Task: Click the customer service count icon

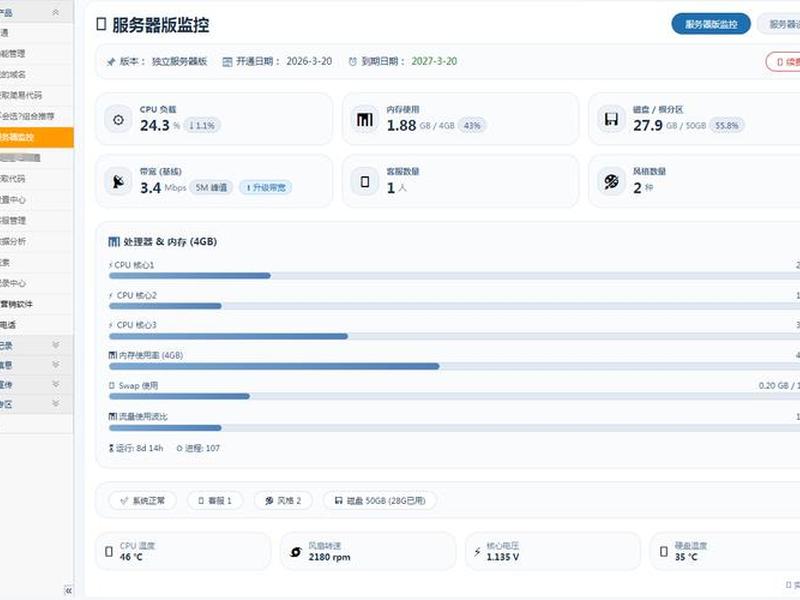Action: [365, 182]
